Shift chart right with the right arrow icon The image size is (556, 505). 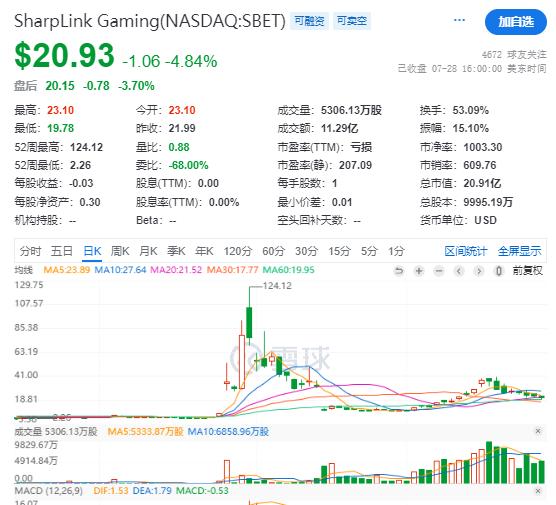click(x=479, y=271)
